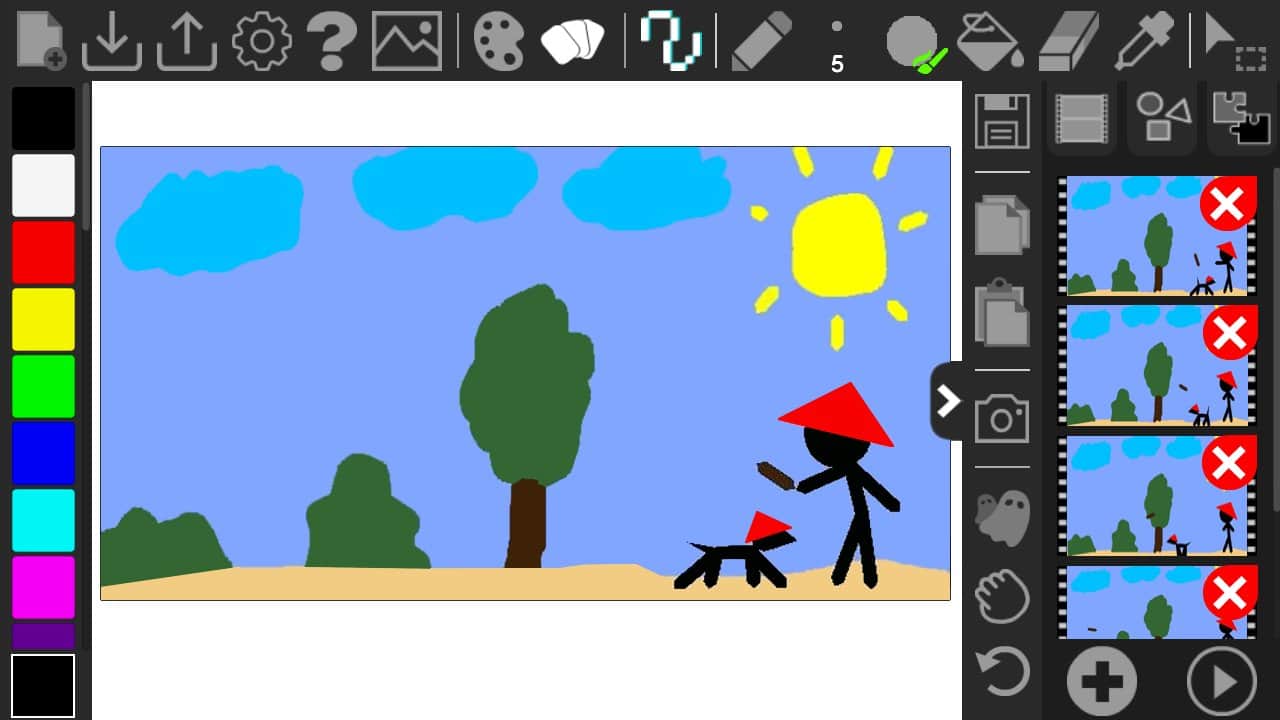Choose the red color swatch

click(x=43, y=252)
